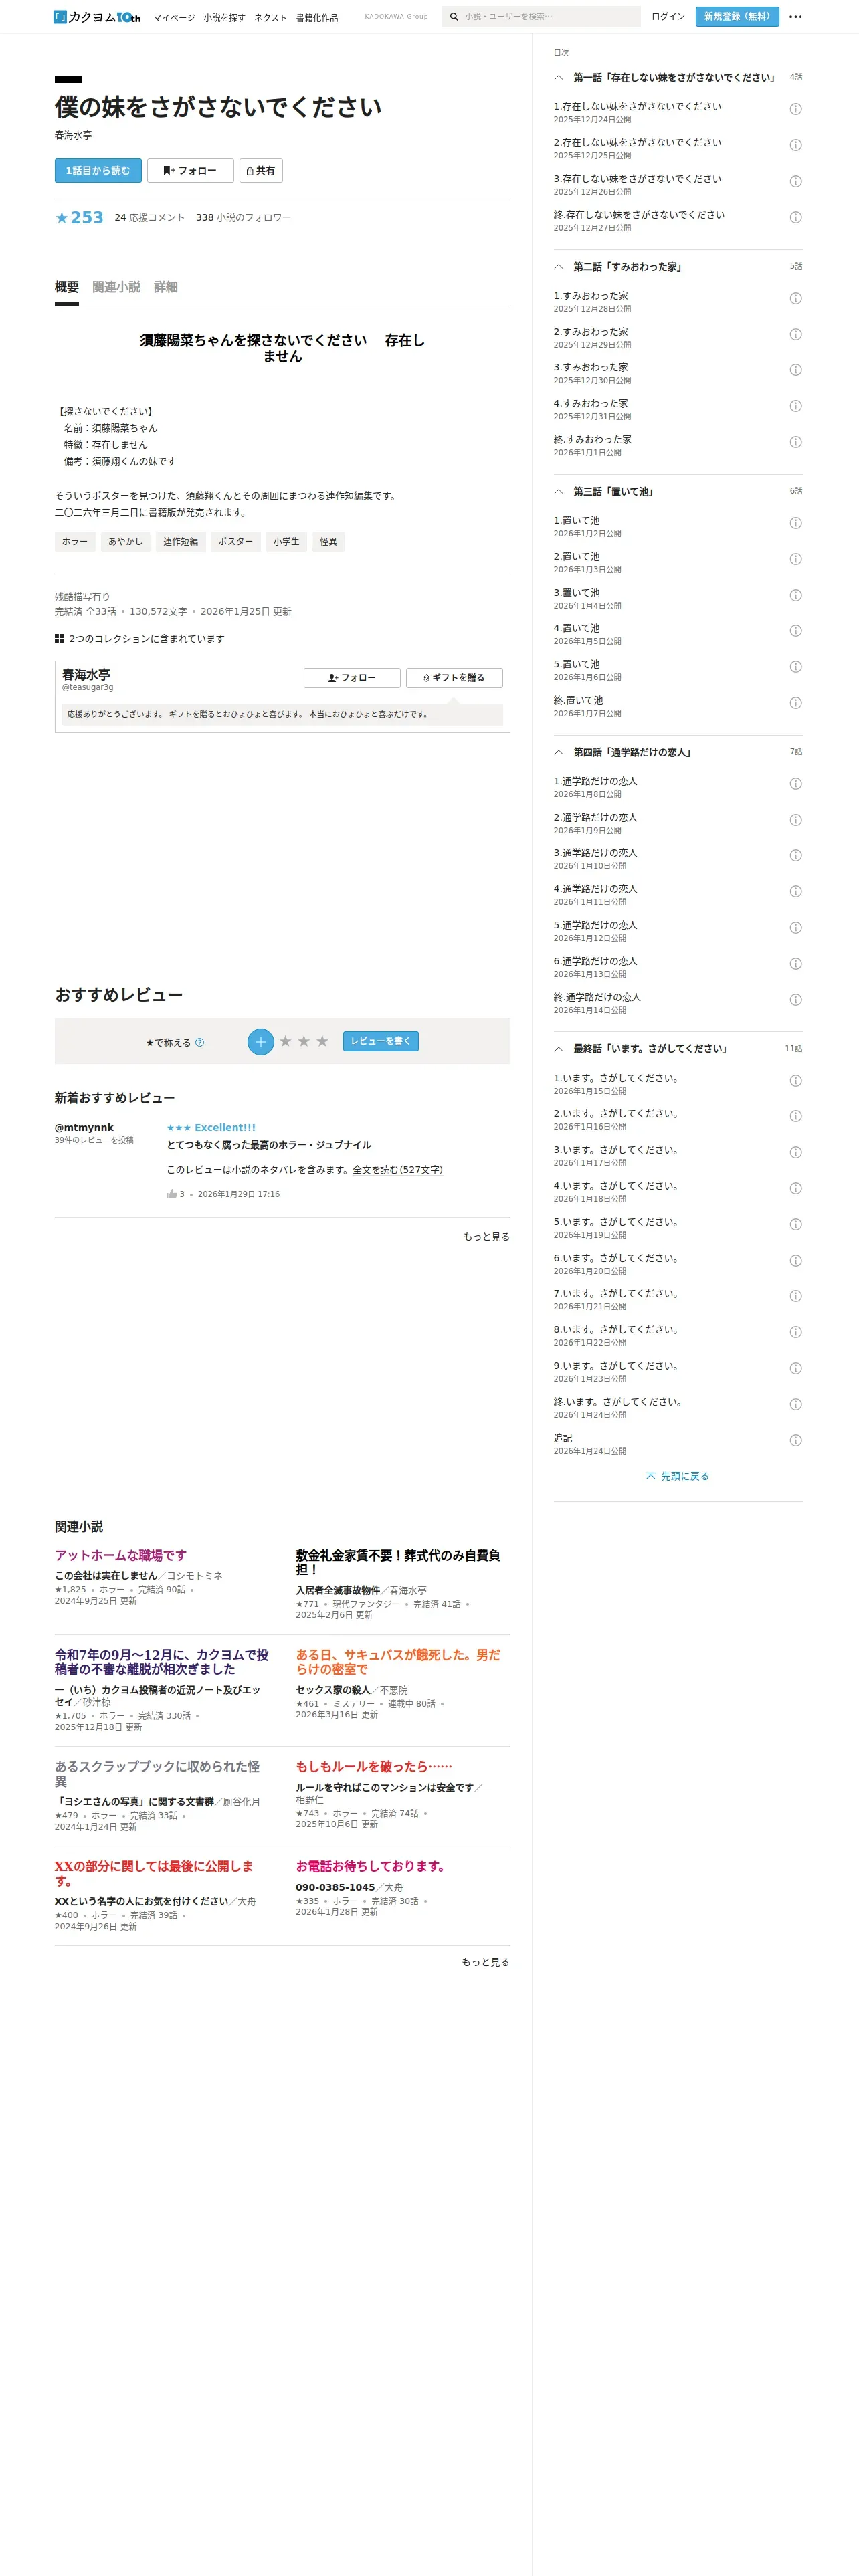Open info icon for 9.います。さがしてください。
Image resolution: width=859 pixels, height=2576 pixels.
point(796,1368)
